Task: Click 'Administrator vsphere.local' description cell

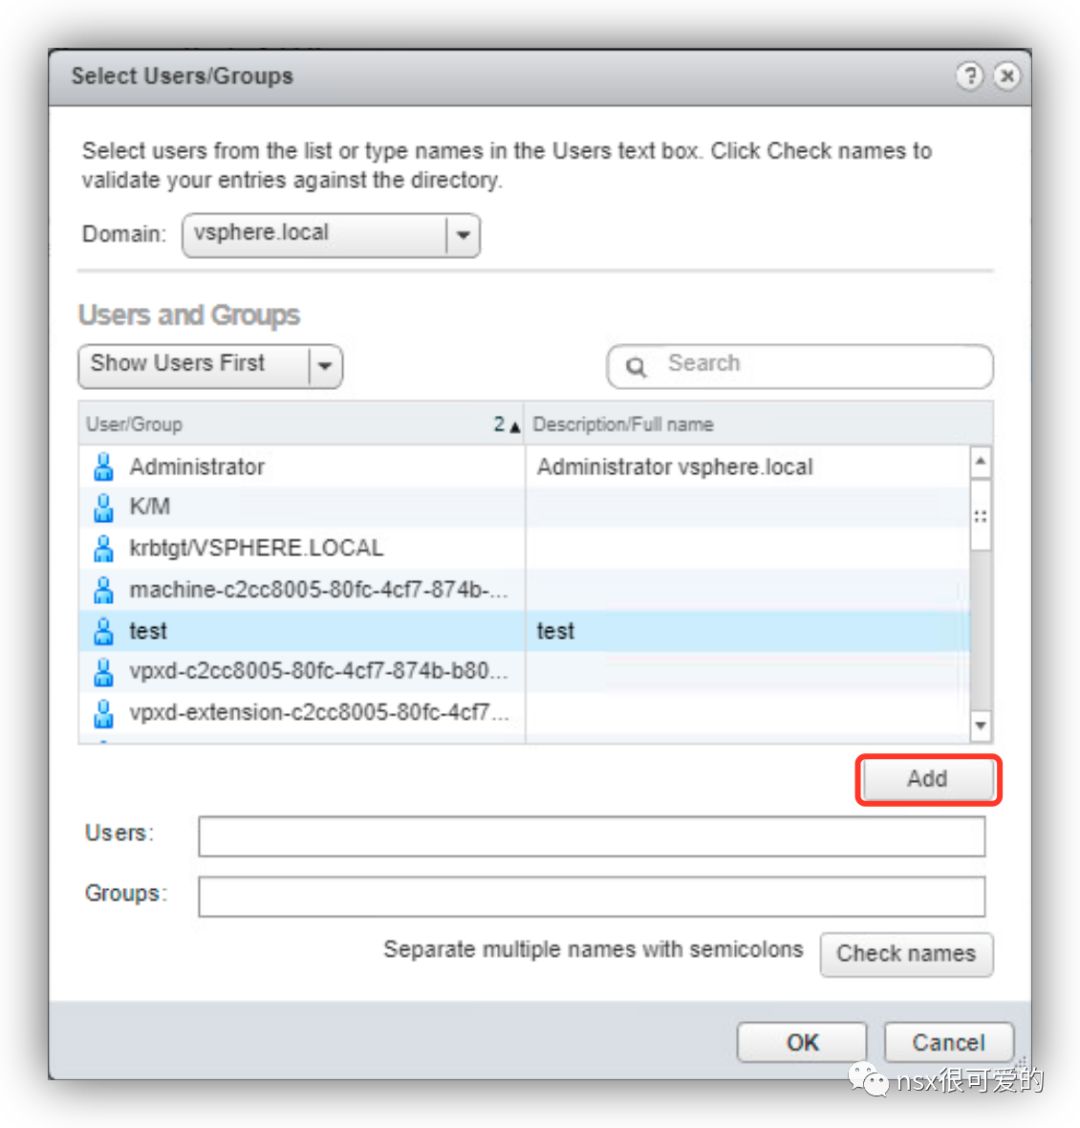Action: (x=675, y=467)
